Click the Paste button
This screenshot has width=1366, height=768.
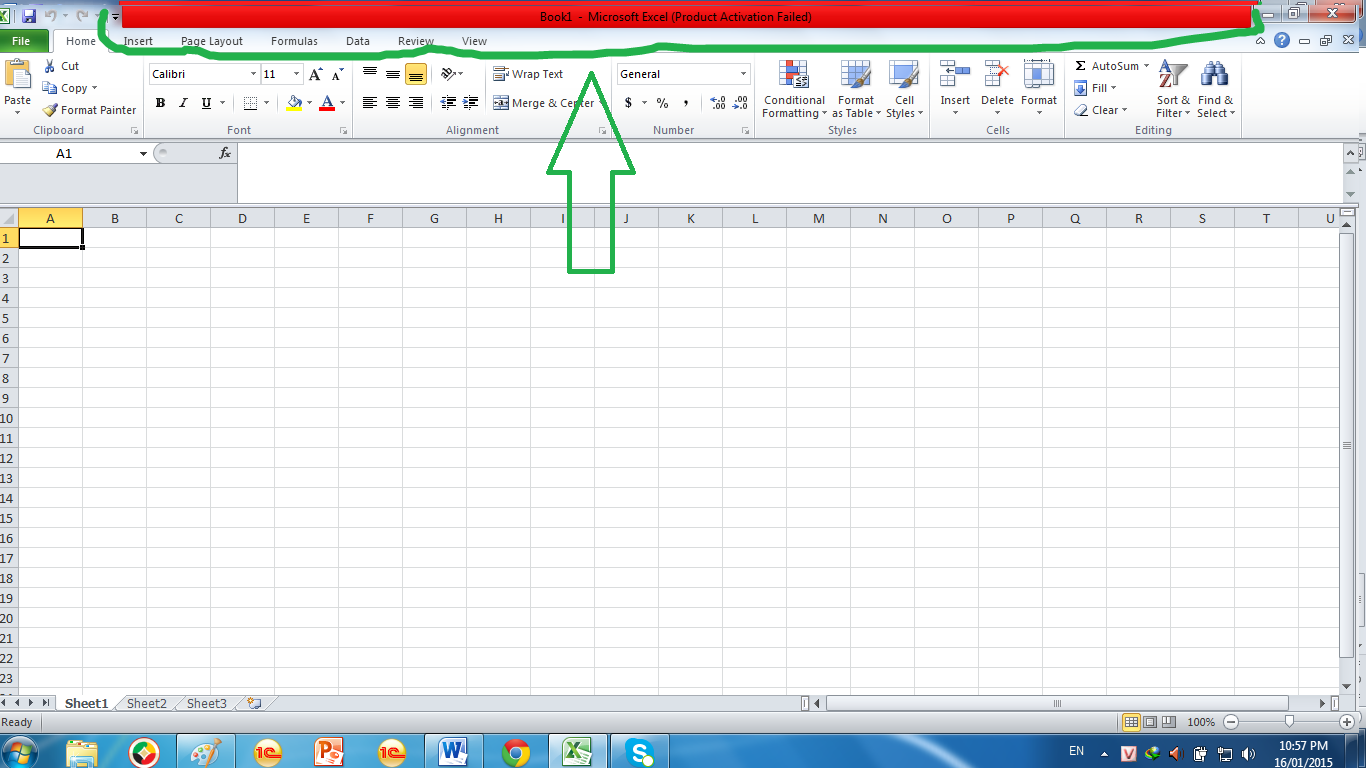point(18,85)
